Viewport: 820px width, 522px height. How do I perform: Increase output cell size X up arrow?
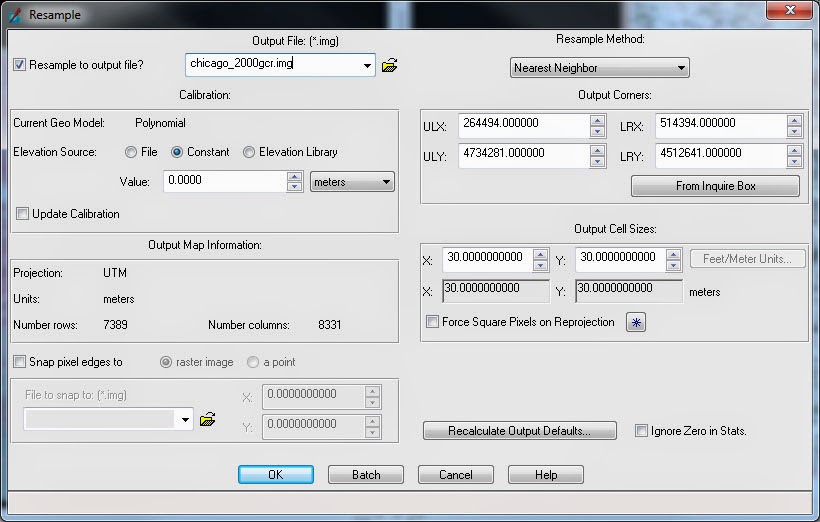point(540,255)
